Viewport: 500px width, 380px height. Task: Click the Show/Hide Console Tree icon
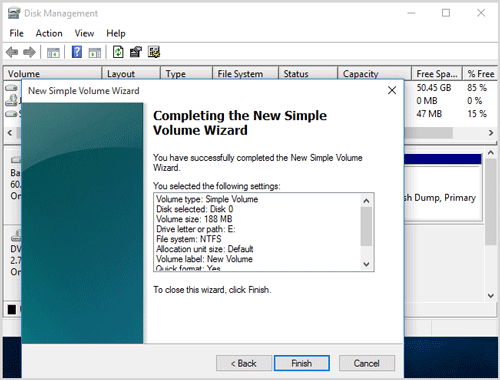point(53,52)
